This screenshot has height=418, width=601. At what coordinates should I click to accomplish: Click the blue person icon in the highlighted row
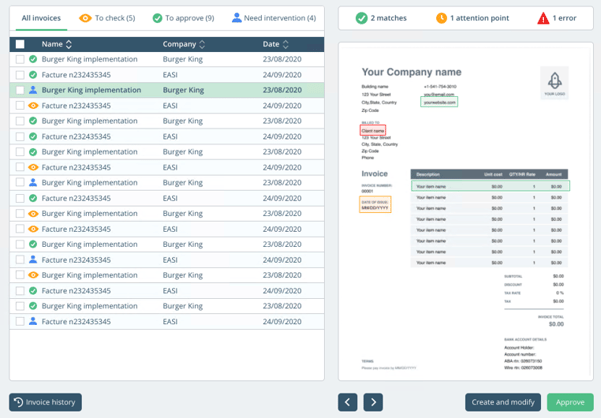(34, 90)
